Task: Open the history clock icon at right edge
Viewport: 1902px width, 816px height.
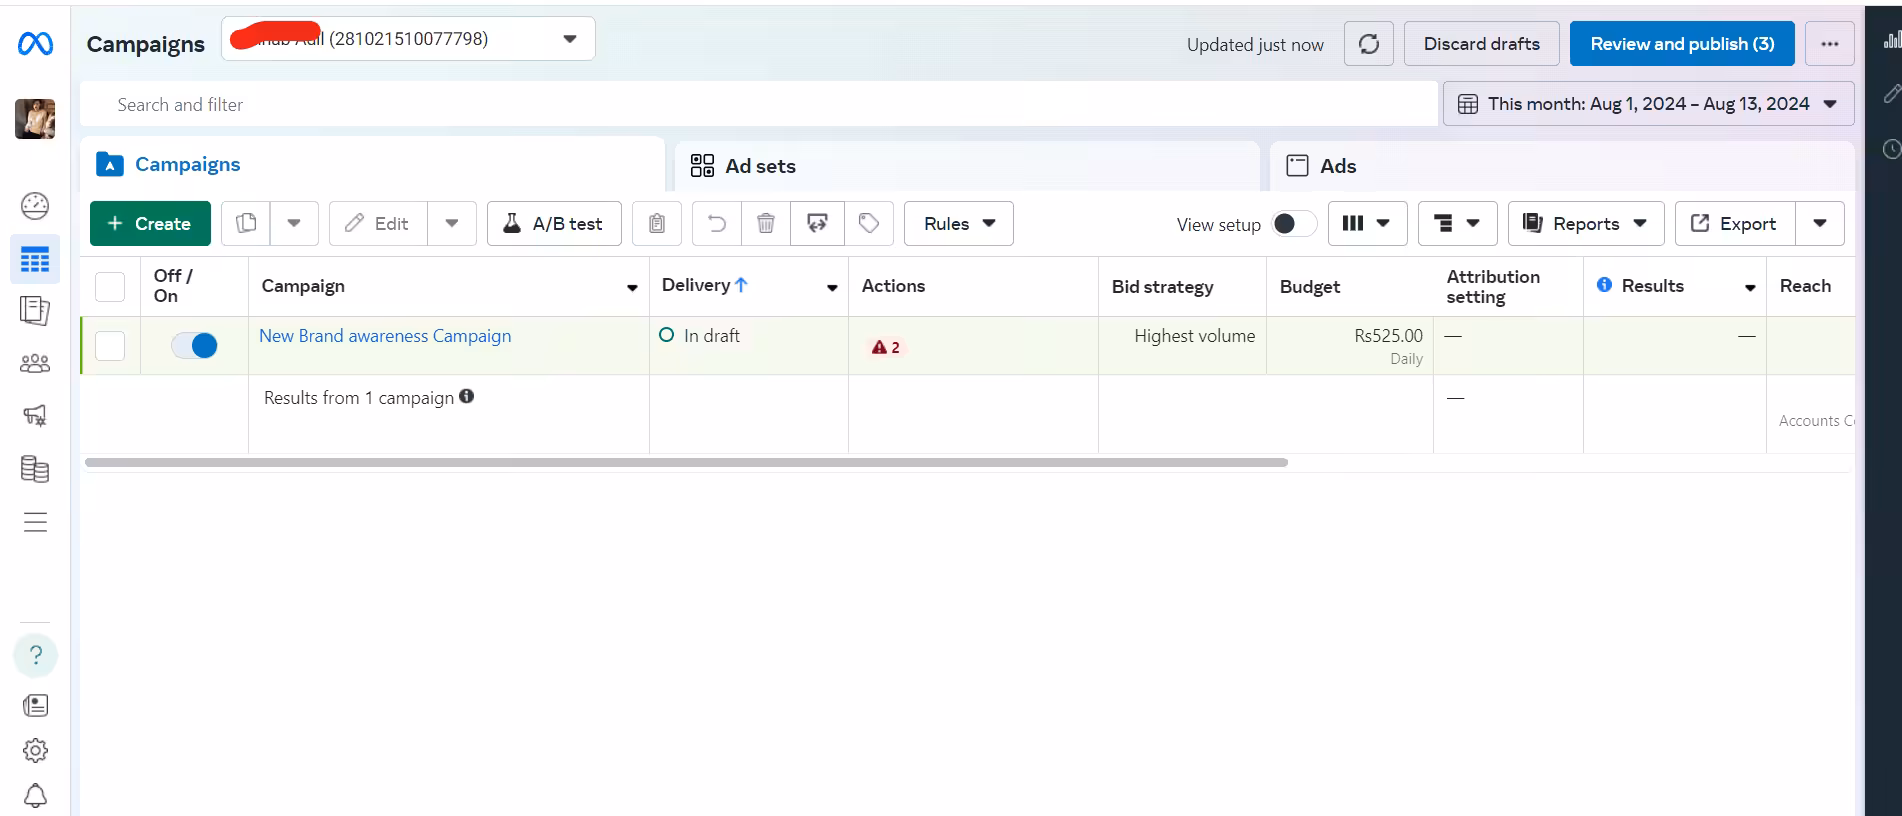Action: tap(1891, 149)
